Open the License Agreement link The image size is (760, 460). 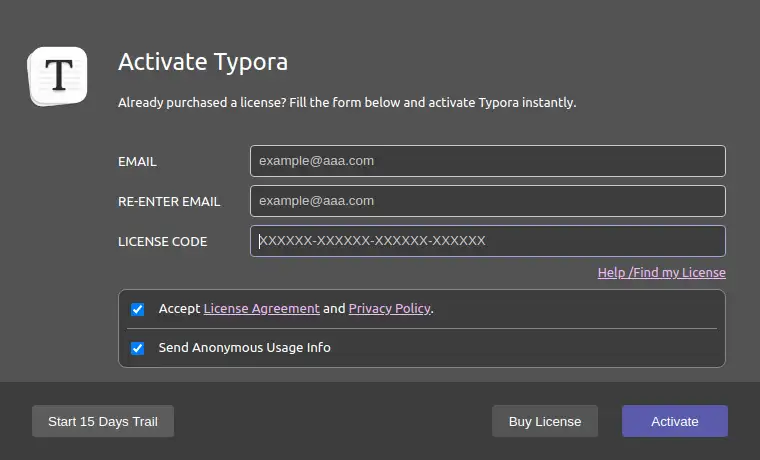[261, 309]
